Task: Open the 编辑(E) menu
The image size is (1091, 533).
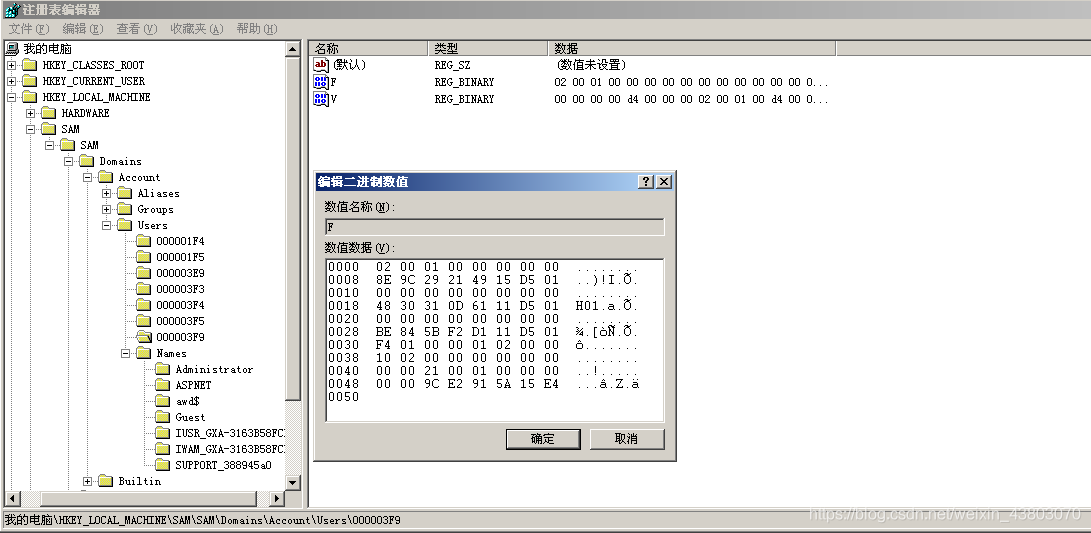Action: click(82, 29)
